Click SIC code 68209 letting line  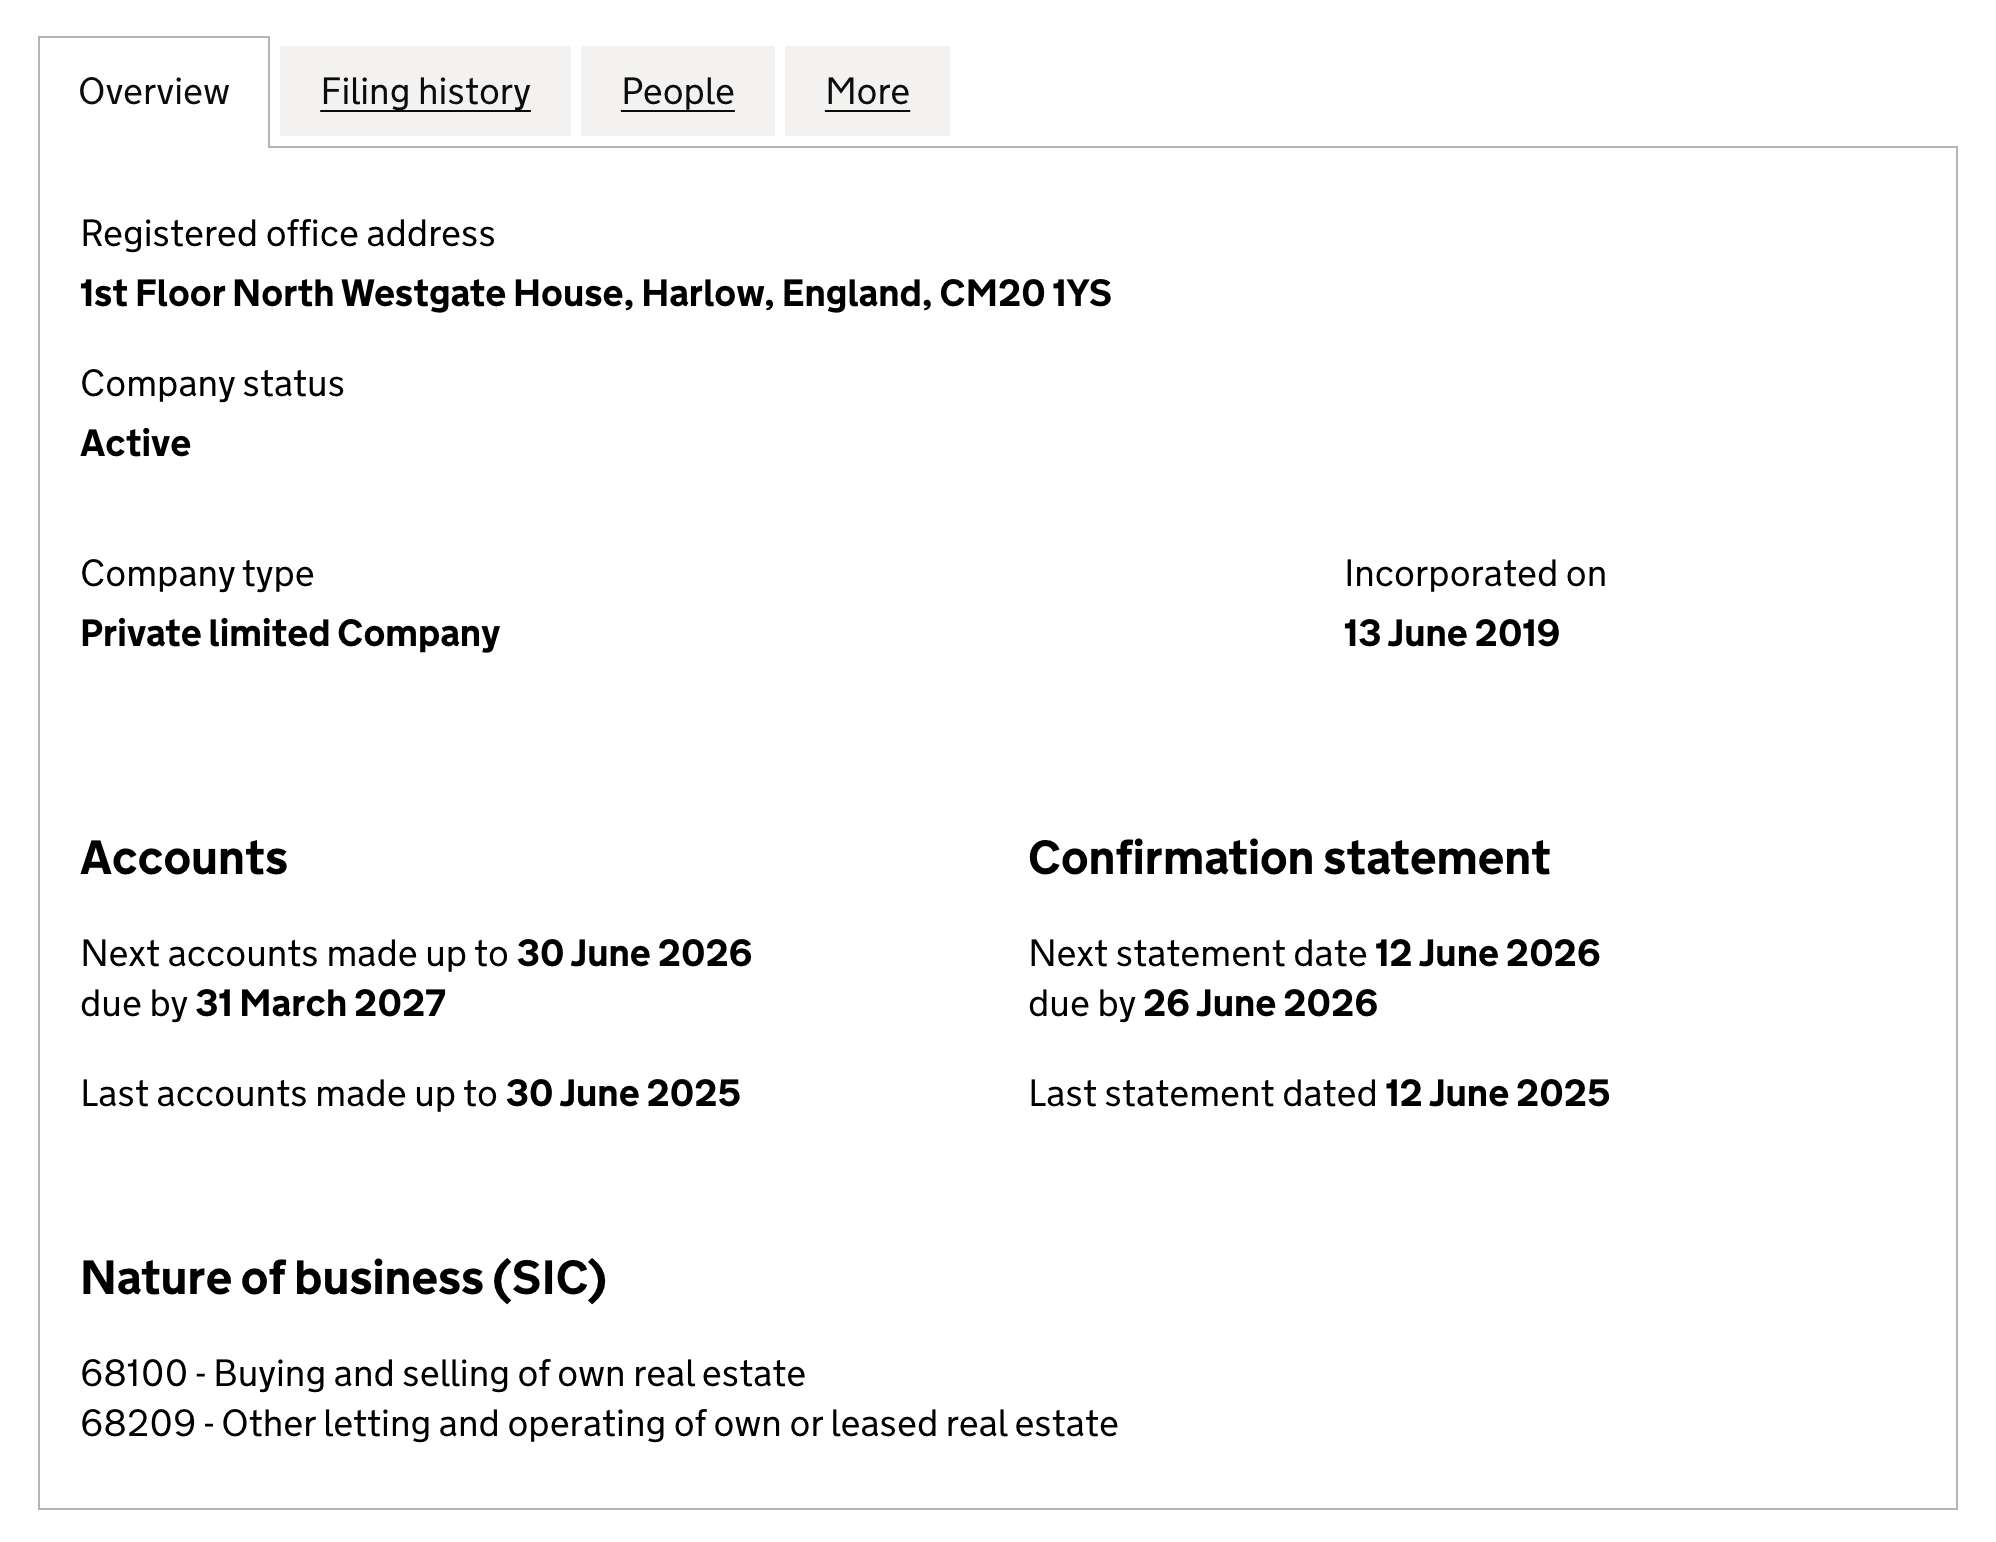(599, 1424)
